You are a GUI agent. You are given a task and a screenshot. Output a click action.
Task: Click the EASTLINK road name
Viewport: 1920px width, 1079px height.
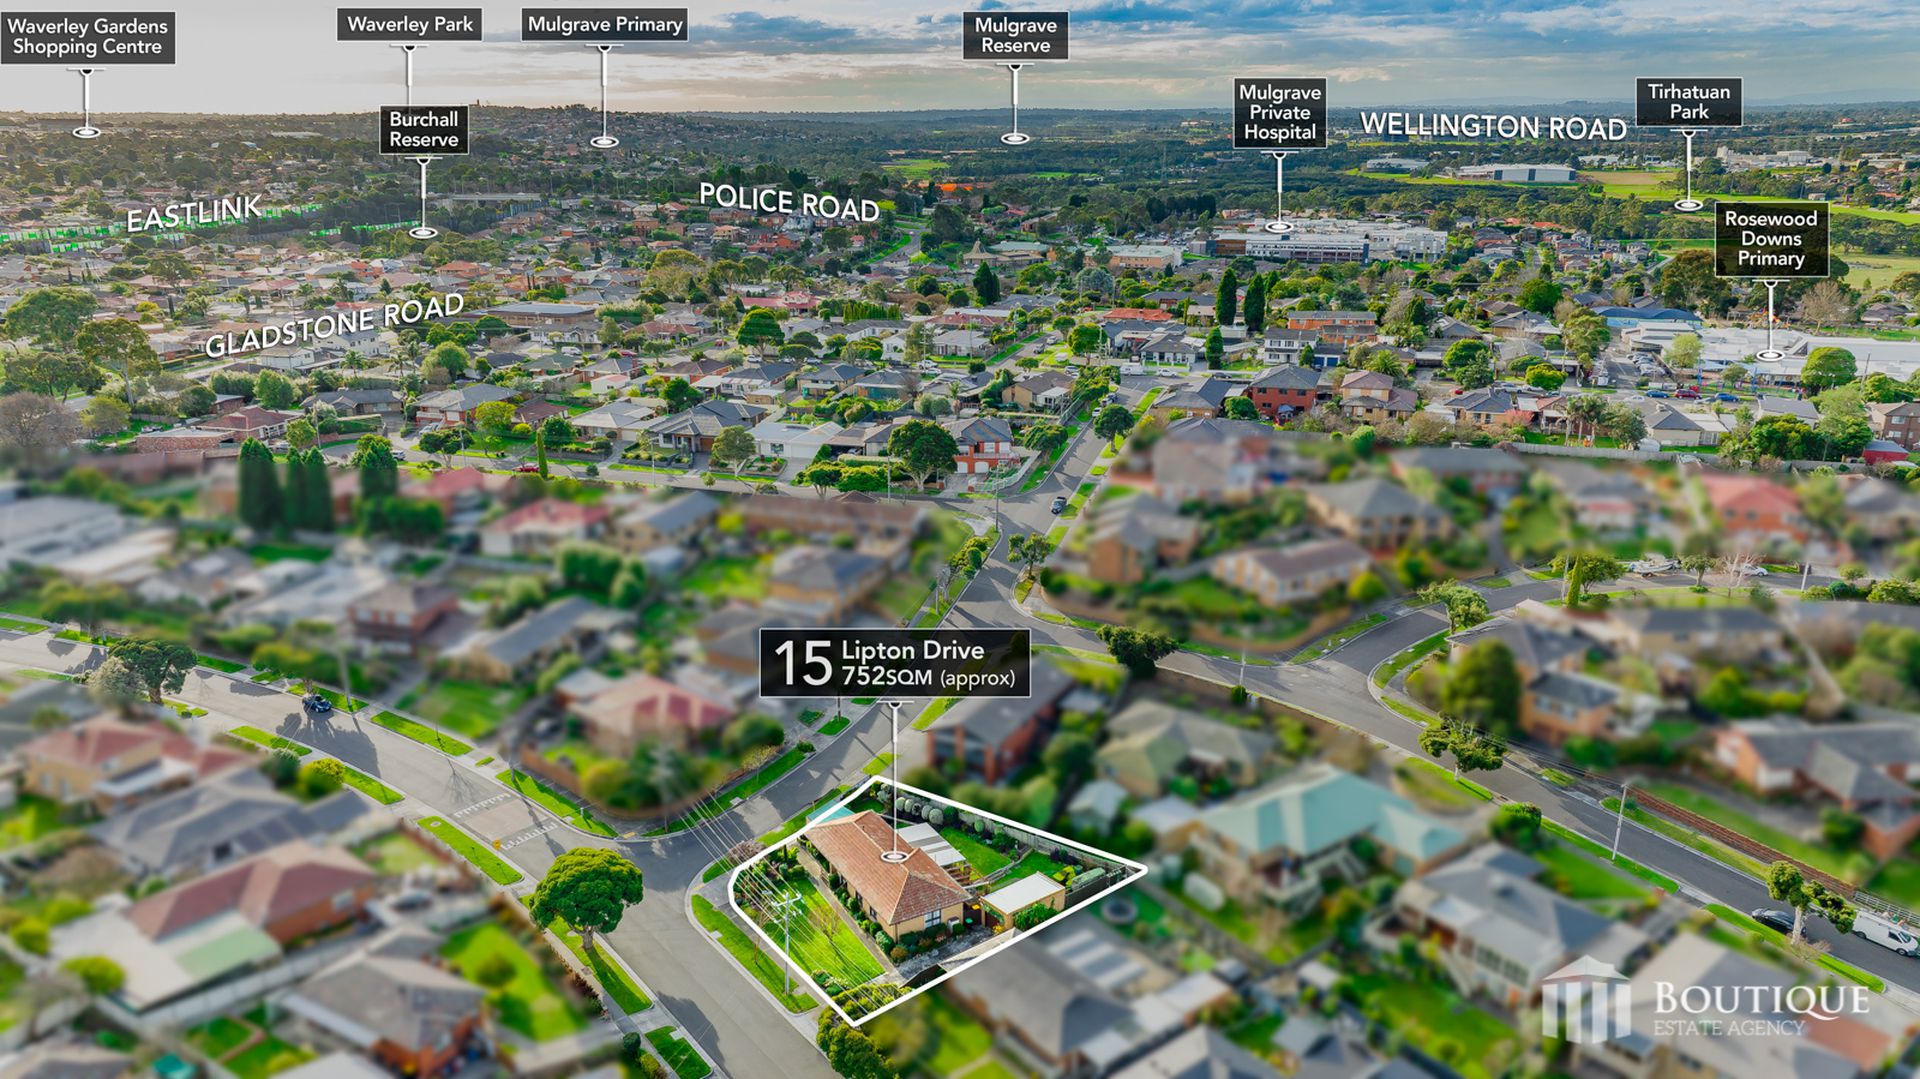[x=194, y=213]
